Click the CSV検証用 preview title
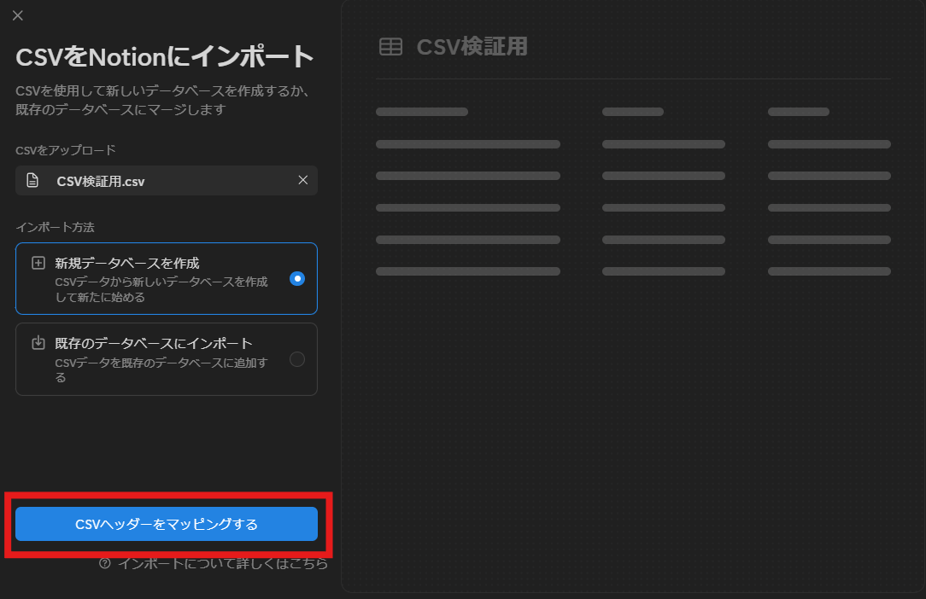Screen dimensions: 926x599 (x=472, y=47)
